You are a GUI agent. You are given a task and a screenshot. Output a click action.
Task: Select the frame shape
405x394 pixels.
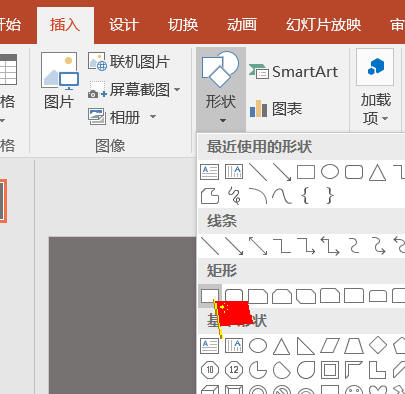tap(330, 370)
